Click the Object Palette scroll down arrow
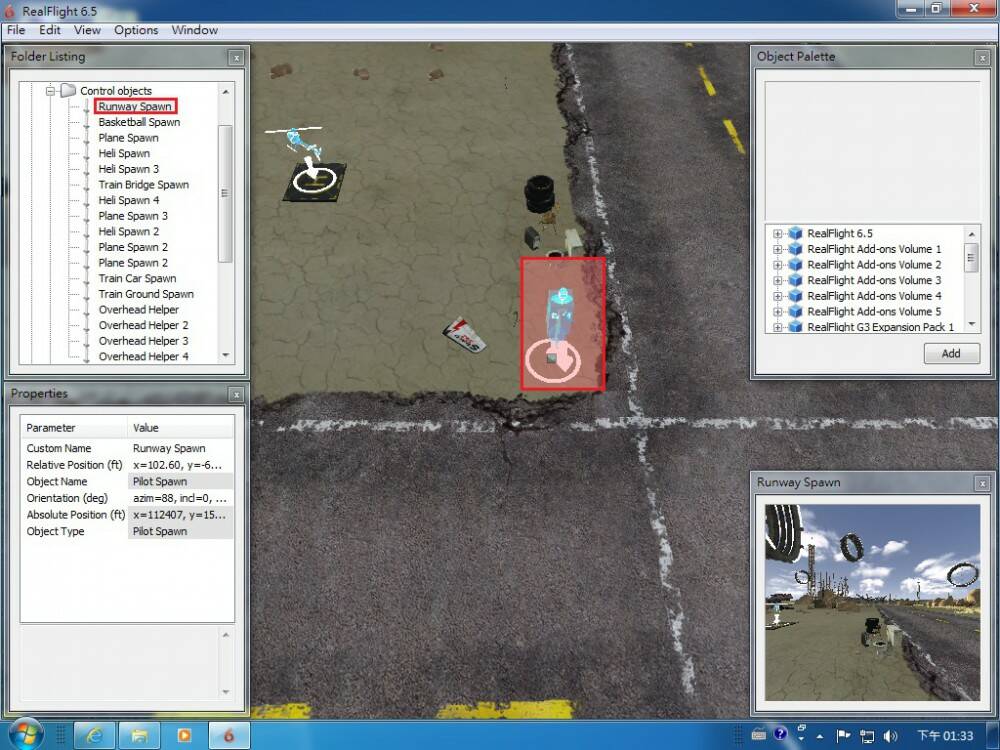The width and height of the screenshot is (1000, 750). [971, 325]
